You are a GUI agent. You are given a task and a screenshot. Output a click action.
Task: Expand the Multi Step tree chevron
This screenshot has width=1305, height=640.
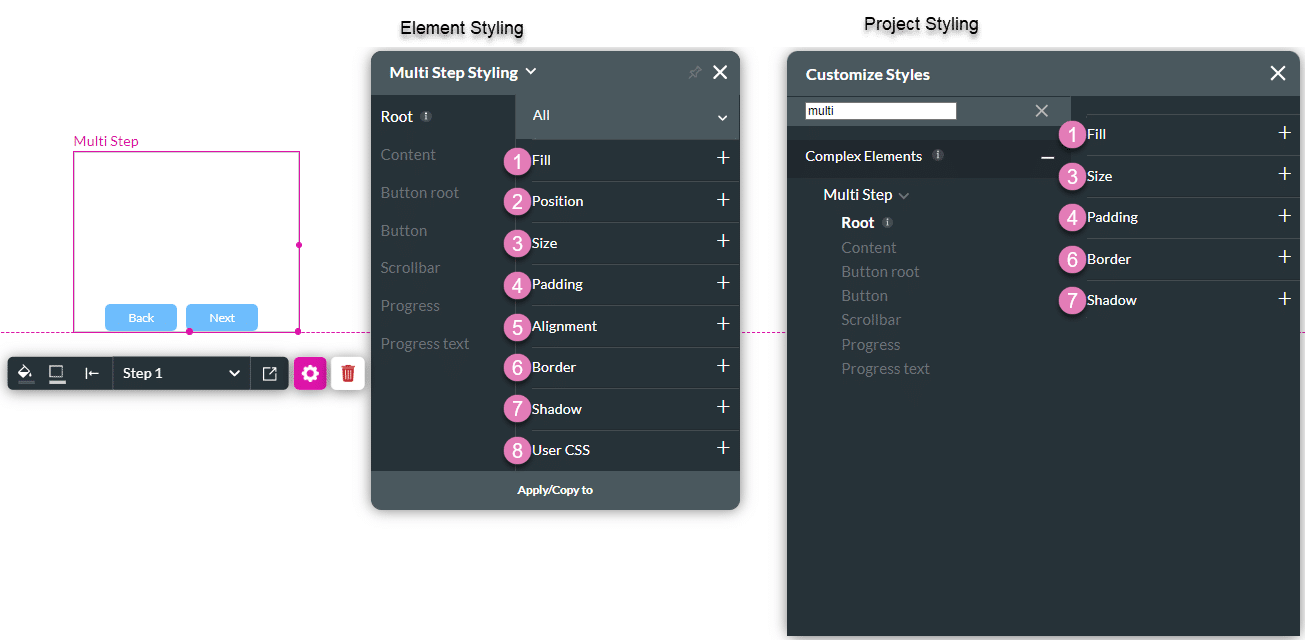pos(904,195)
